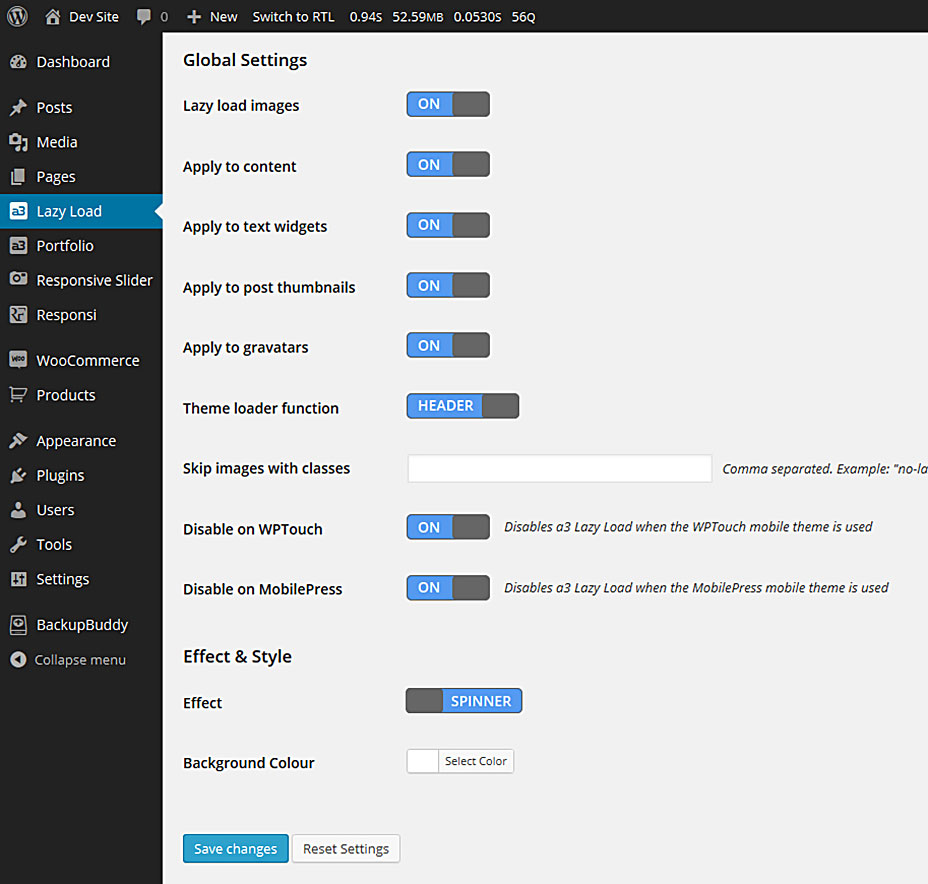This screenshot has width=928, height=884.
Task: Turn off Apply to gravatars toggle
Action: (448, 346)
